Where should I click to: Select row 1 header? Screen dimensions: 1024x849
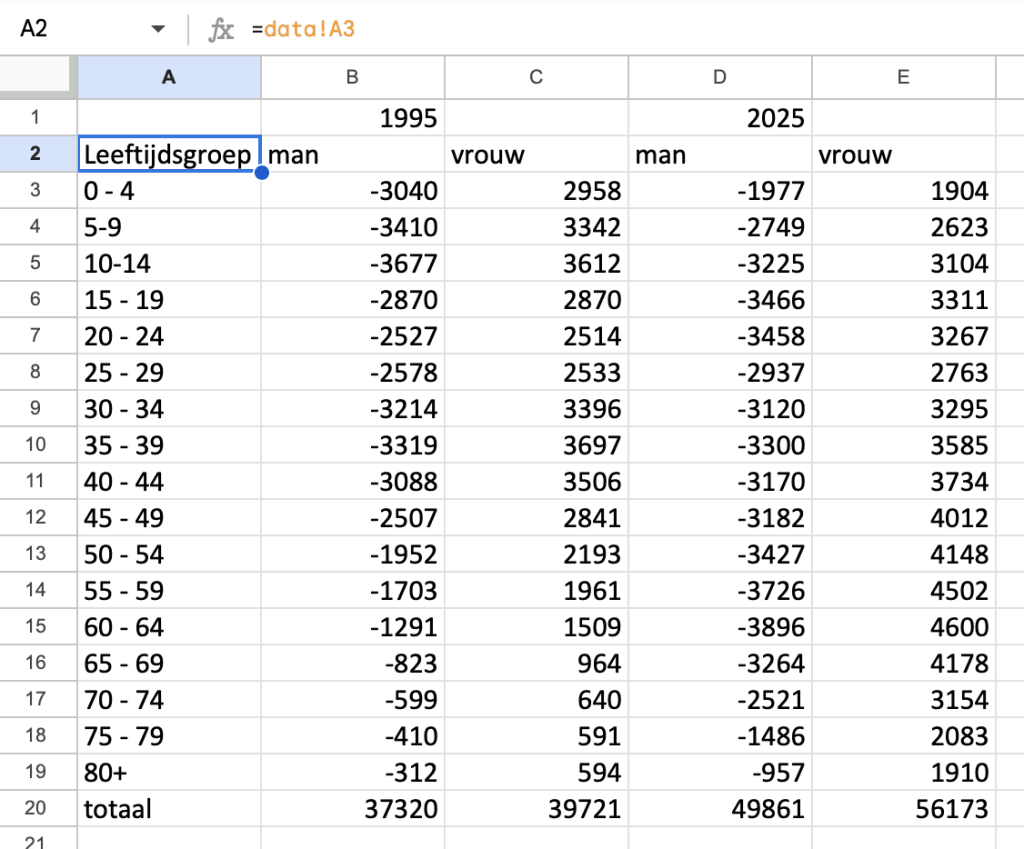[x=38, y=118]
